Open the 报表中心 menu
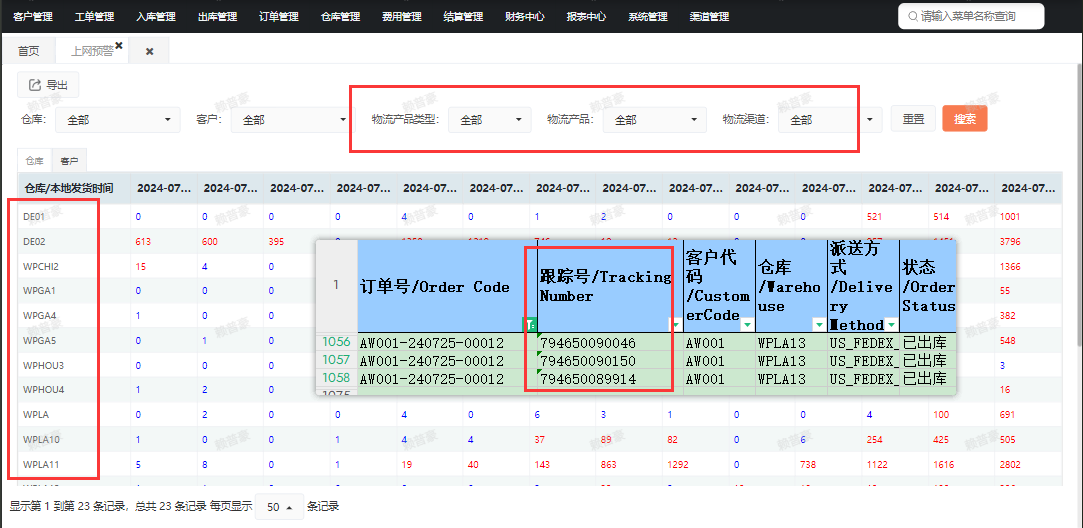Viewport: 1083px width, 528px height. (x=586, y=17)
